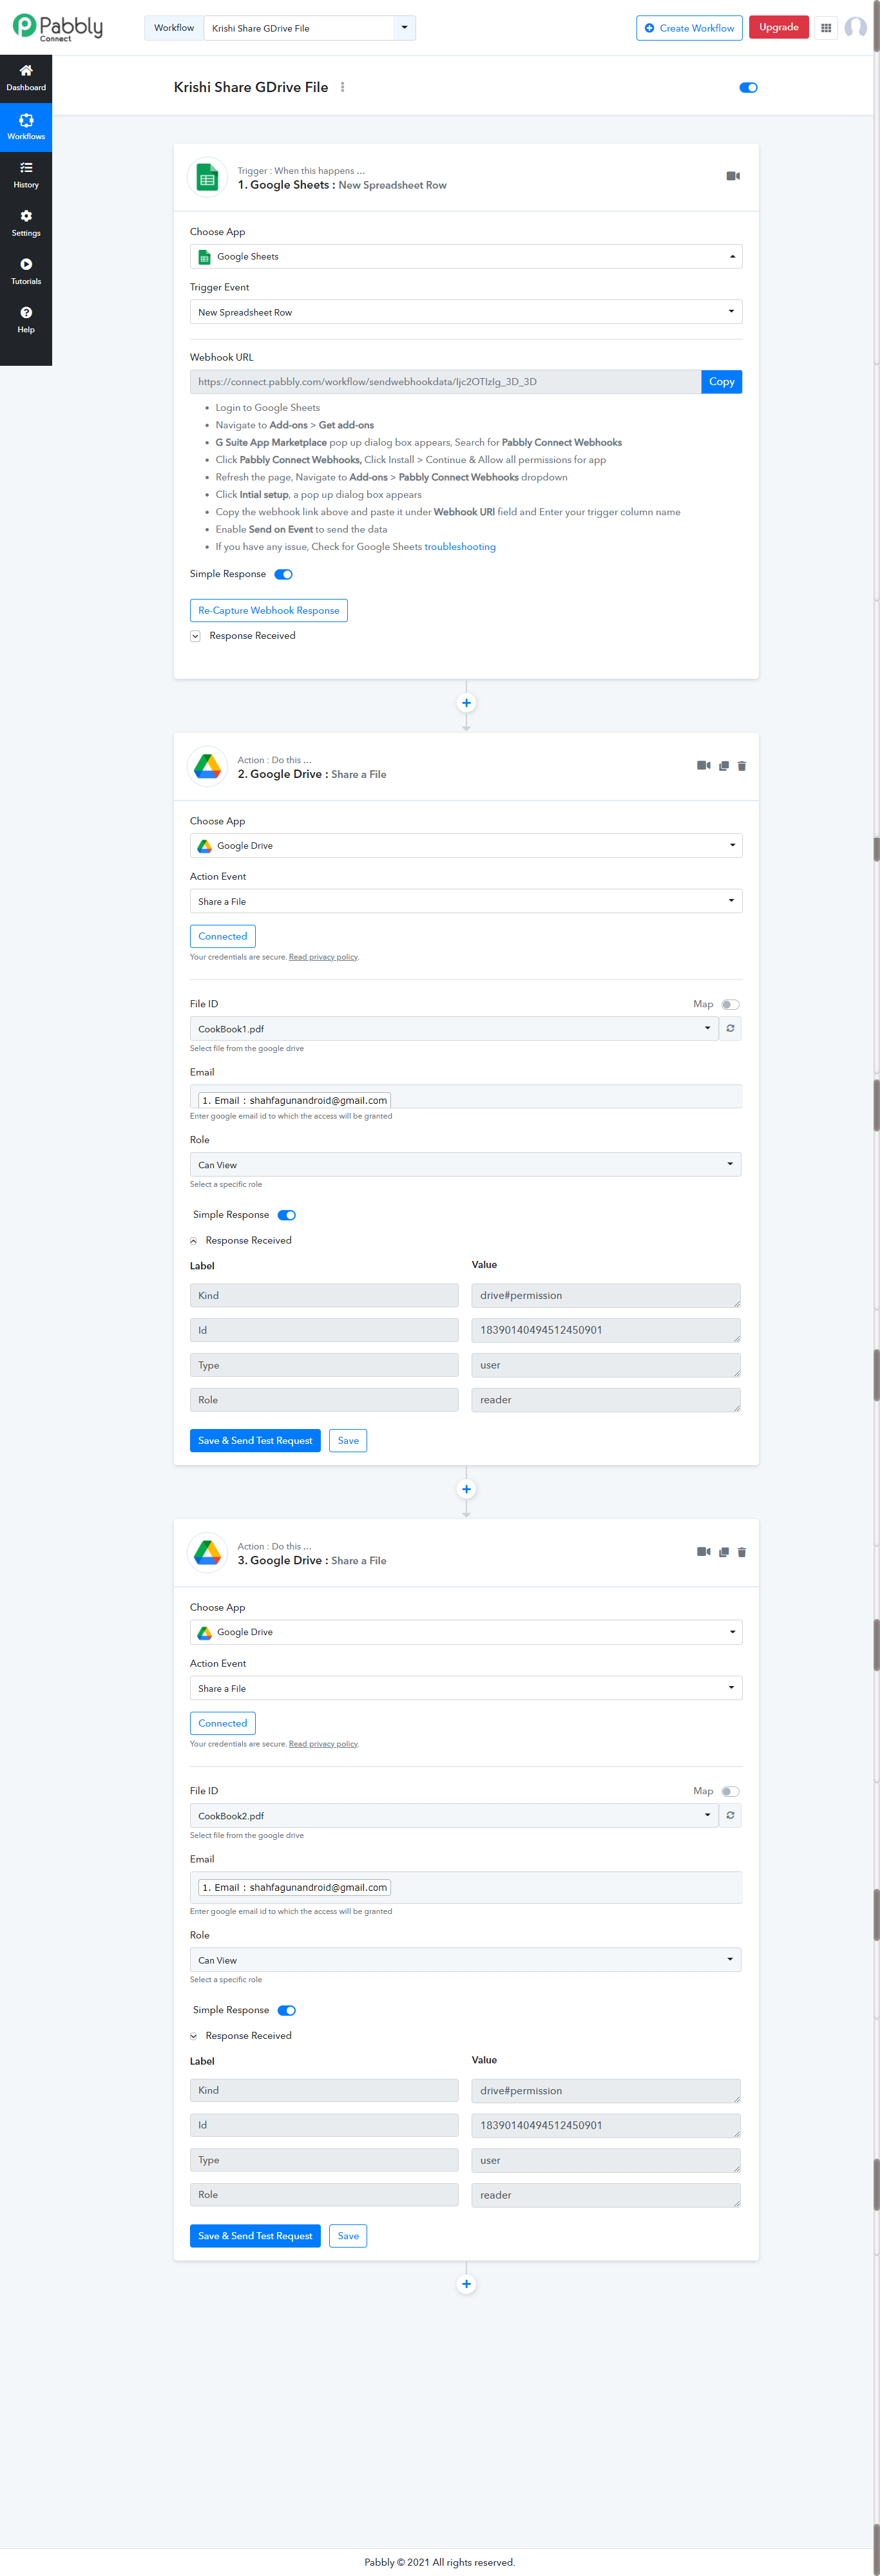Click the step 3 Email input field
The width and height of the screenshot is (880, 2576).
pos(466,1887)
